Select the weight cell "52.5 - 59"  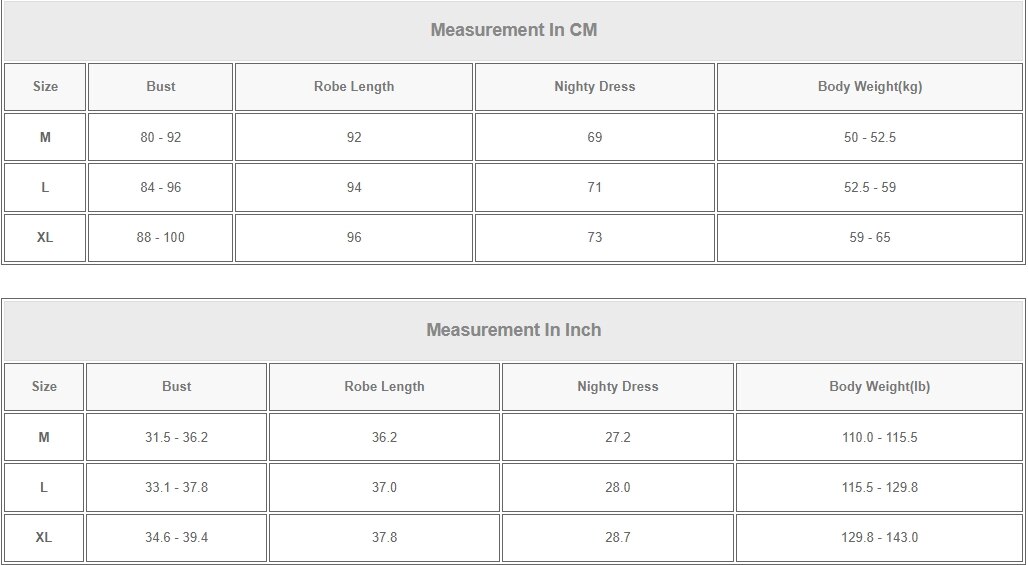(x=869, y=187)
